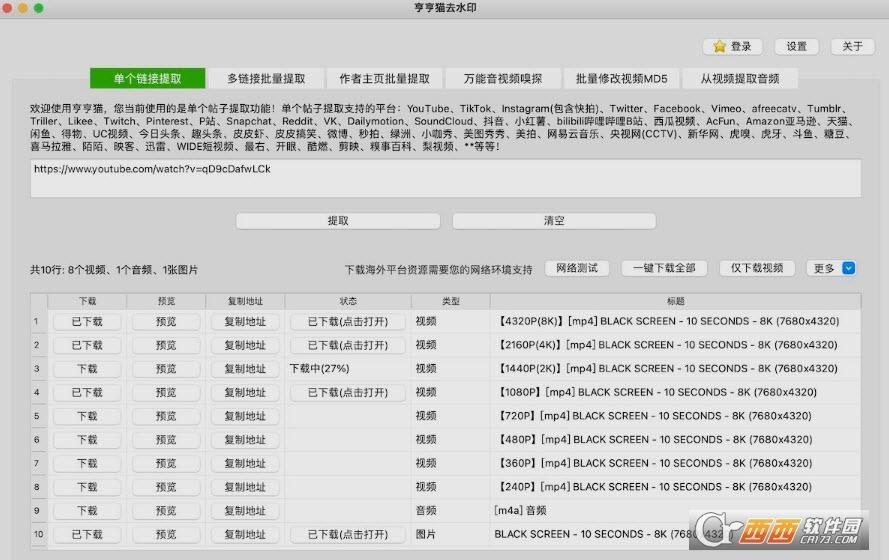Image resolution: width=889 pixels, height=560 pixels.
Task: Preview the 360P video
Action: (166, 464)
